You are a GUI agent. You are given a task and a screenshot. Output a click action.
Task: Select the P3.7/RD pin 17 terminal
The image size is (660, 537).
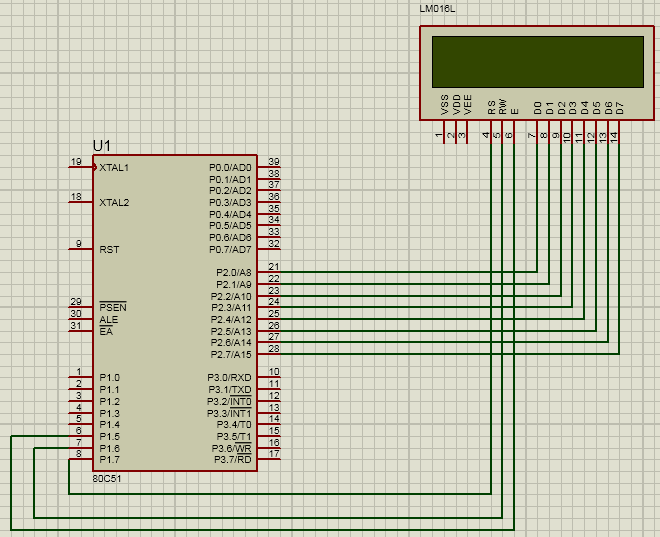tap(270, 459)
